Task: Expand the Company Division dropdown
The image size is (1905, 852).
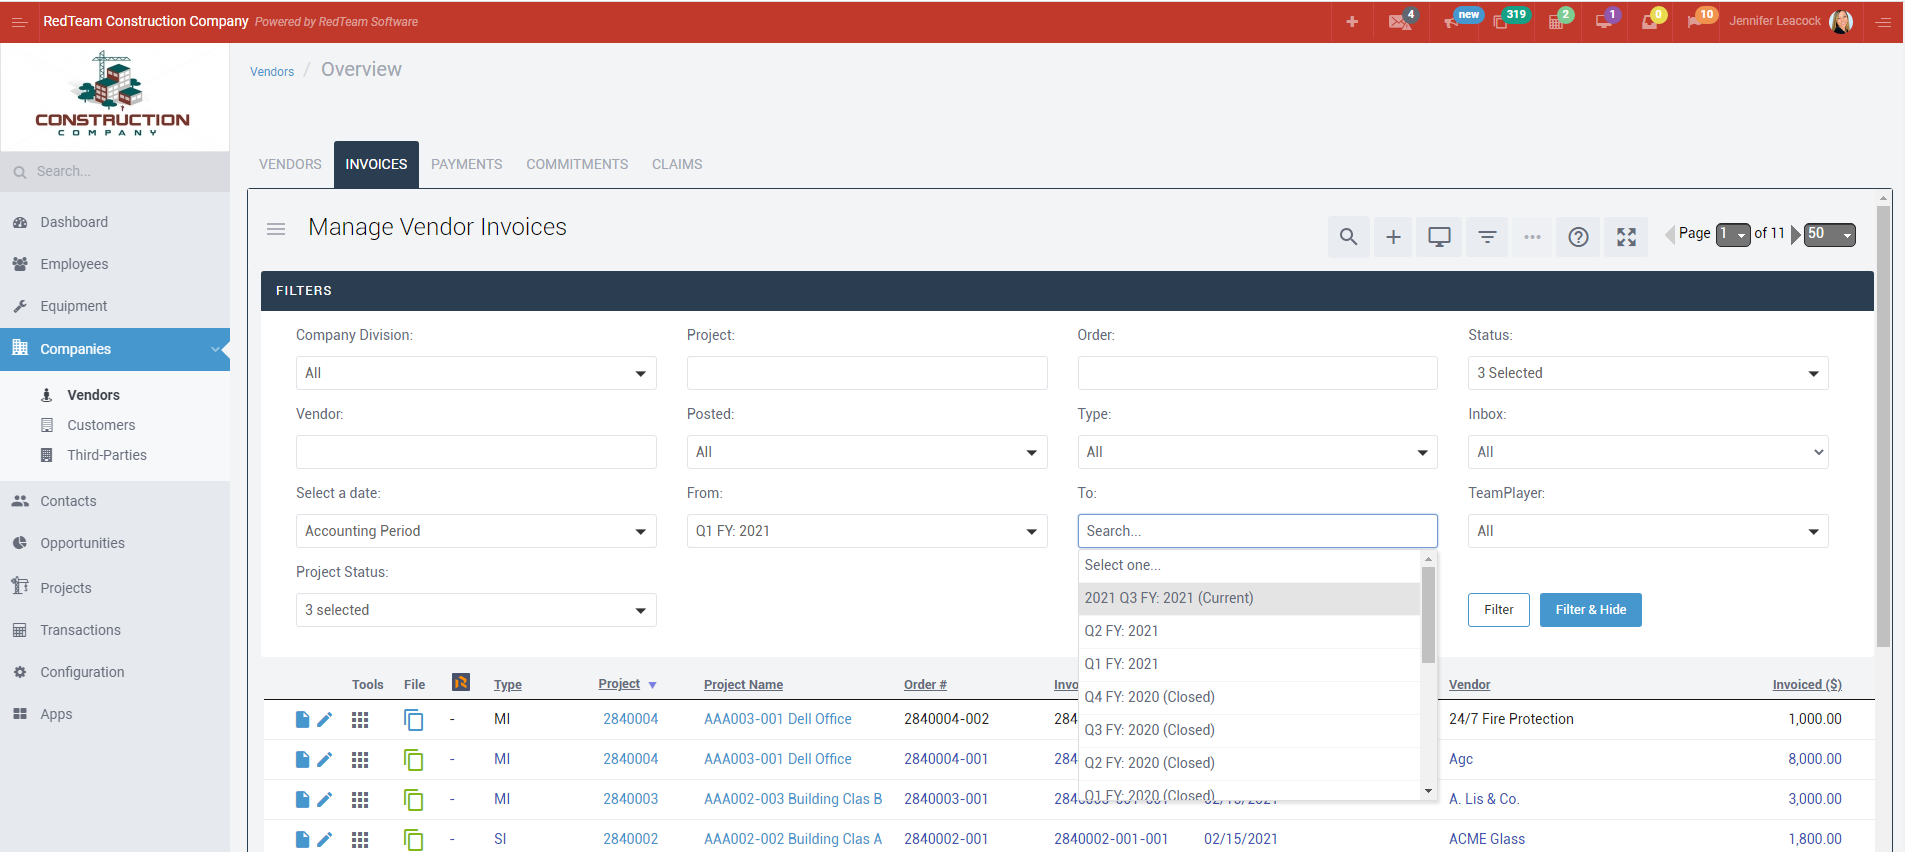Action: [475, 373]
